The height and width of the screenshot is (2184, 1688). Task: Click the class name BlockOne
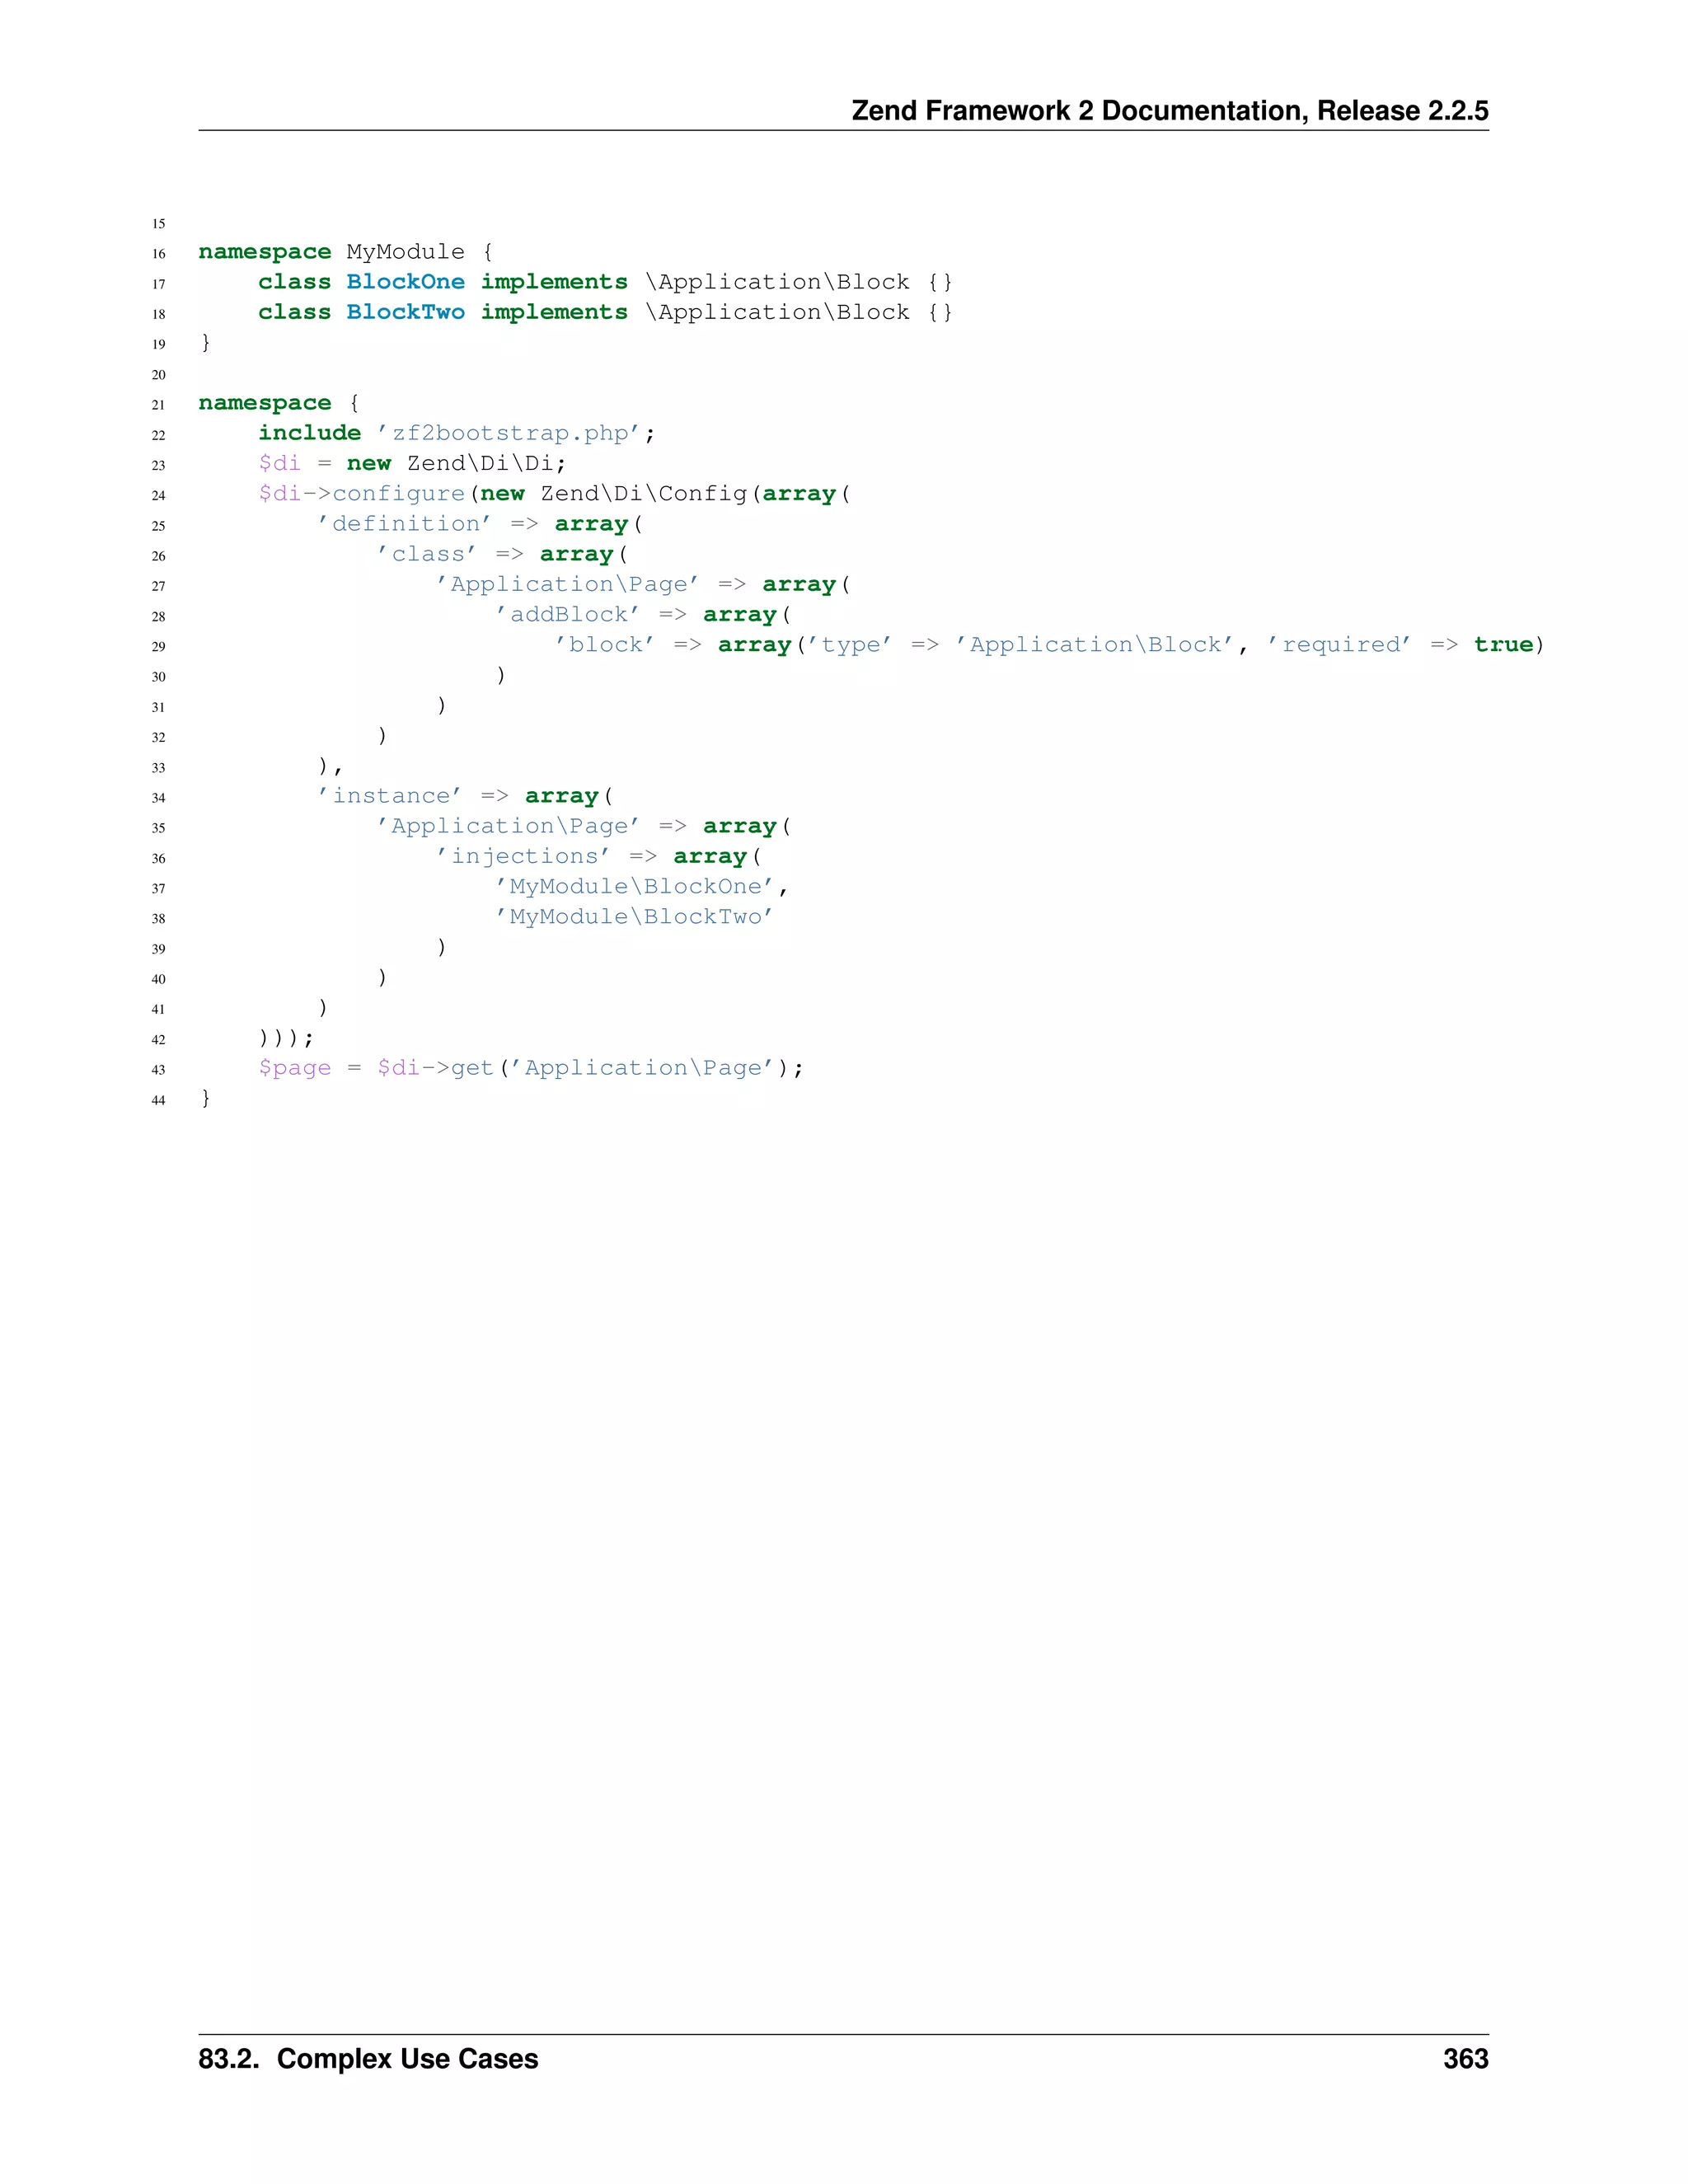pyautogui.click(x=405, y=282)
